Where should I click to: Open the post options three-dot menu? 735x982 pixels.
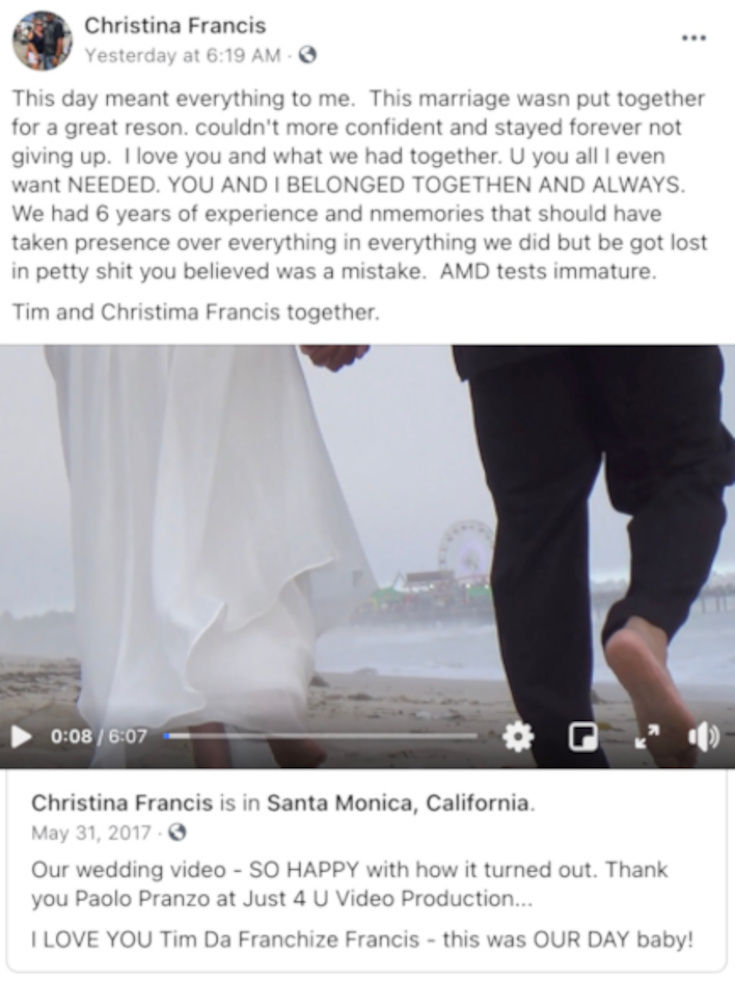(694, 38)
